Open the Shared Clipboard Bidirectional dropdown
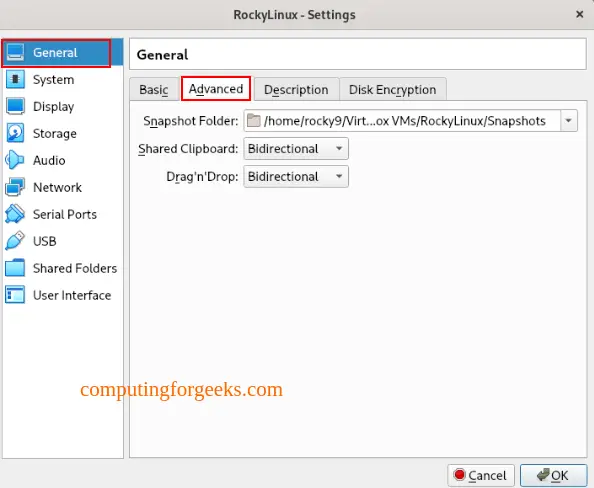This screenshot has width=594, height=488. point(296,149)
